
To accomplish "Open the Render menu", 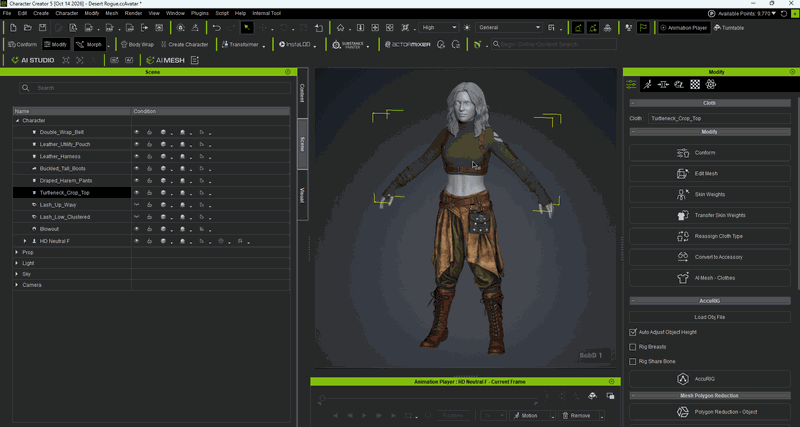I will (133, 13).
